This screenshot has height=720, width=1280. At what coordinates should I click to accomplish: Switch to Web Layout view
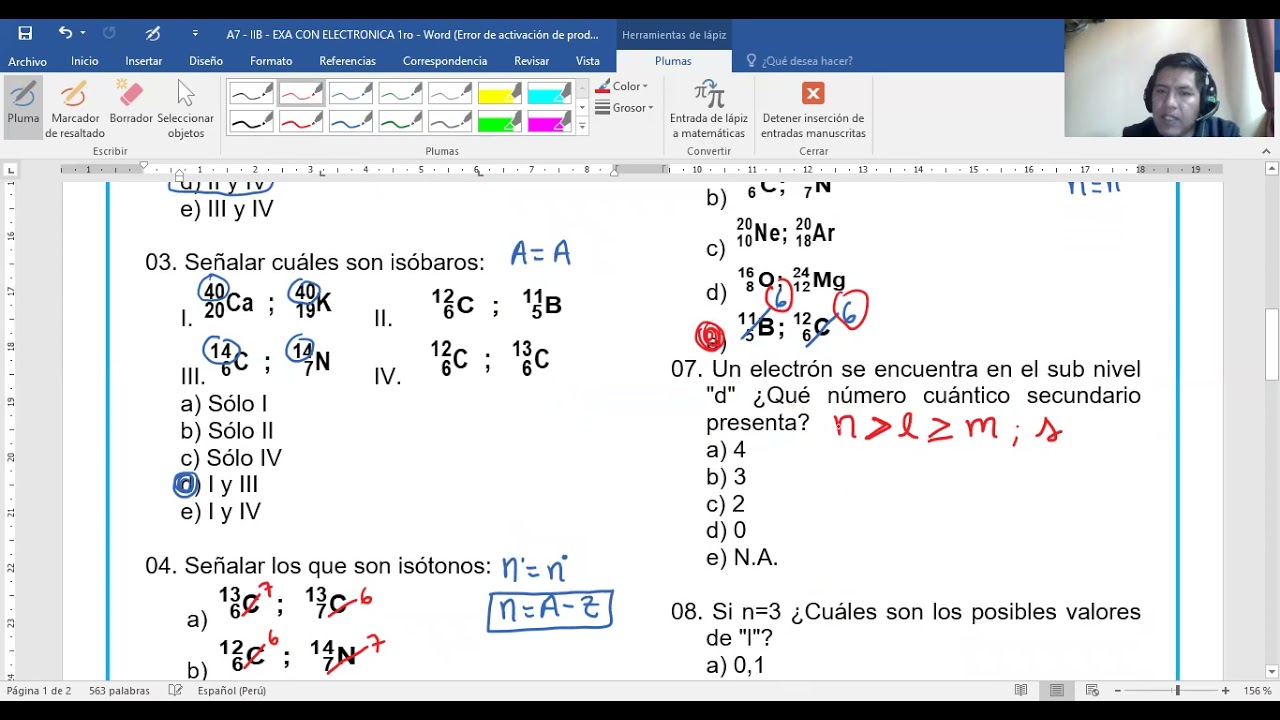pos(1092,691)
